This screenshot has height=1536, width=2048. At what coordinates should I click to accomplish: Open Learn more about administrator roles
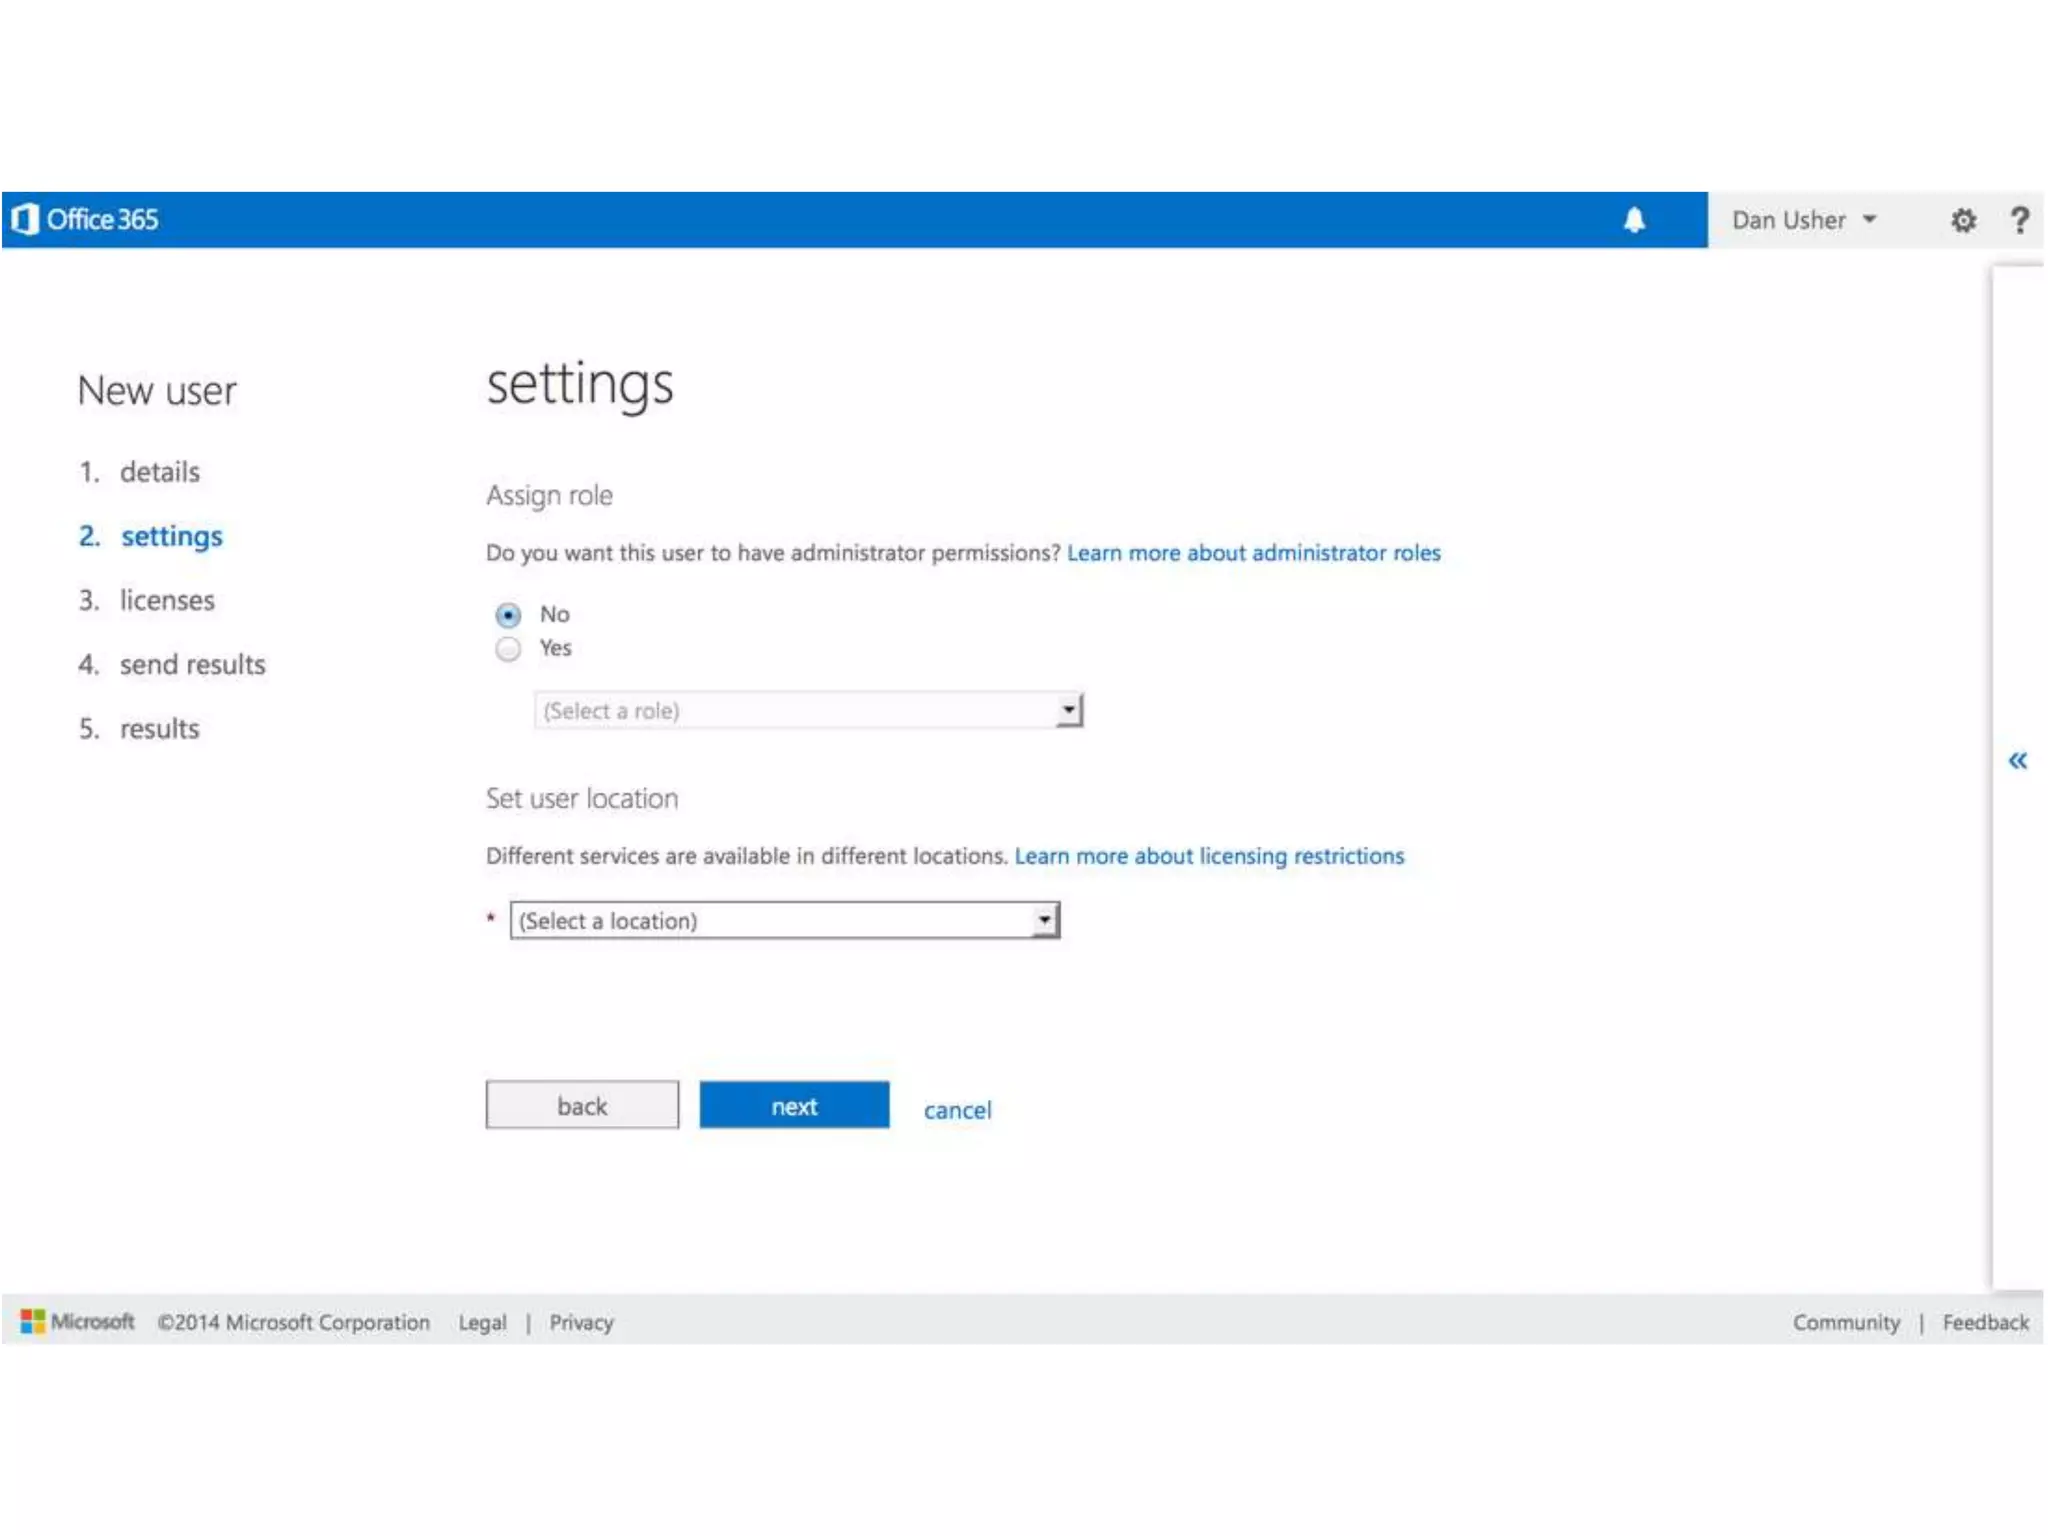[x=1253, y=553]
